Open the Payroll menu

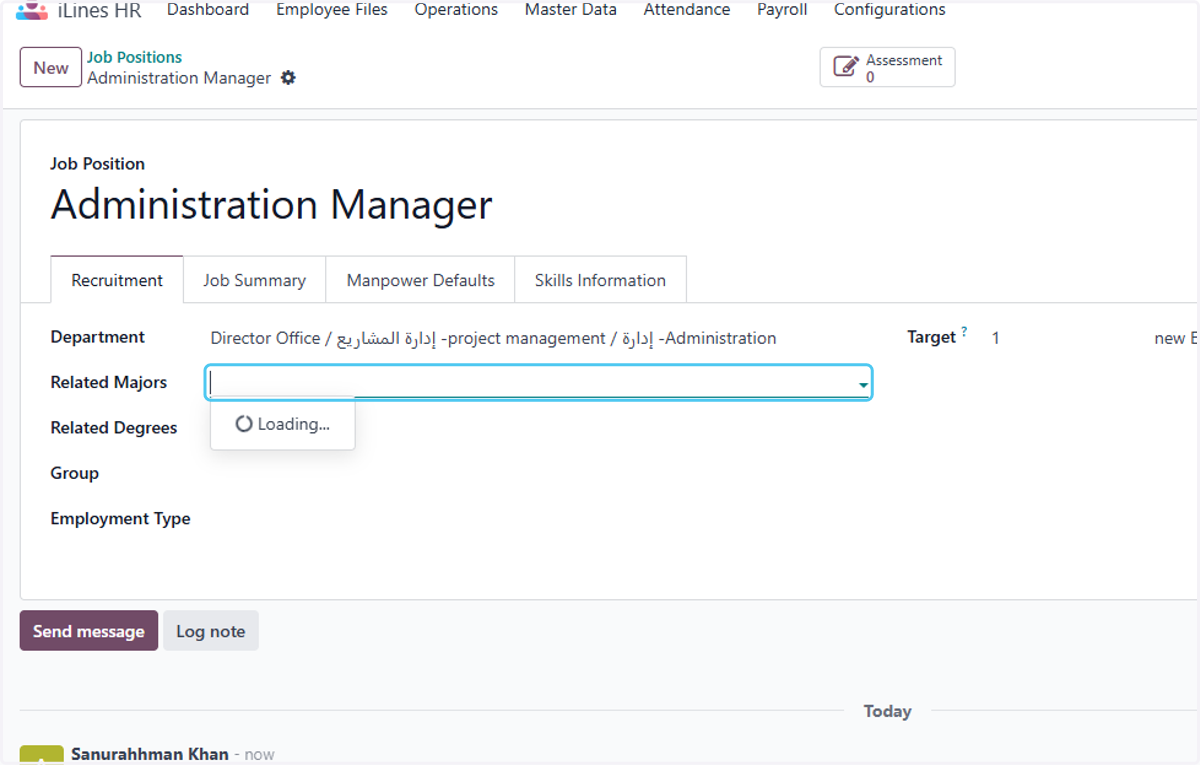782,10
